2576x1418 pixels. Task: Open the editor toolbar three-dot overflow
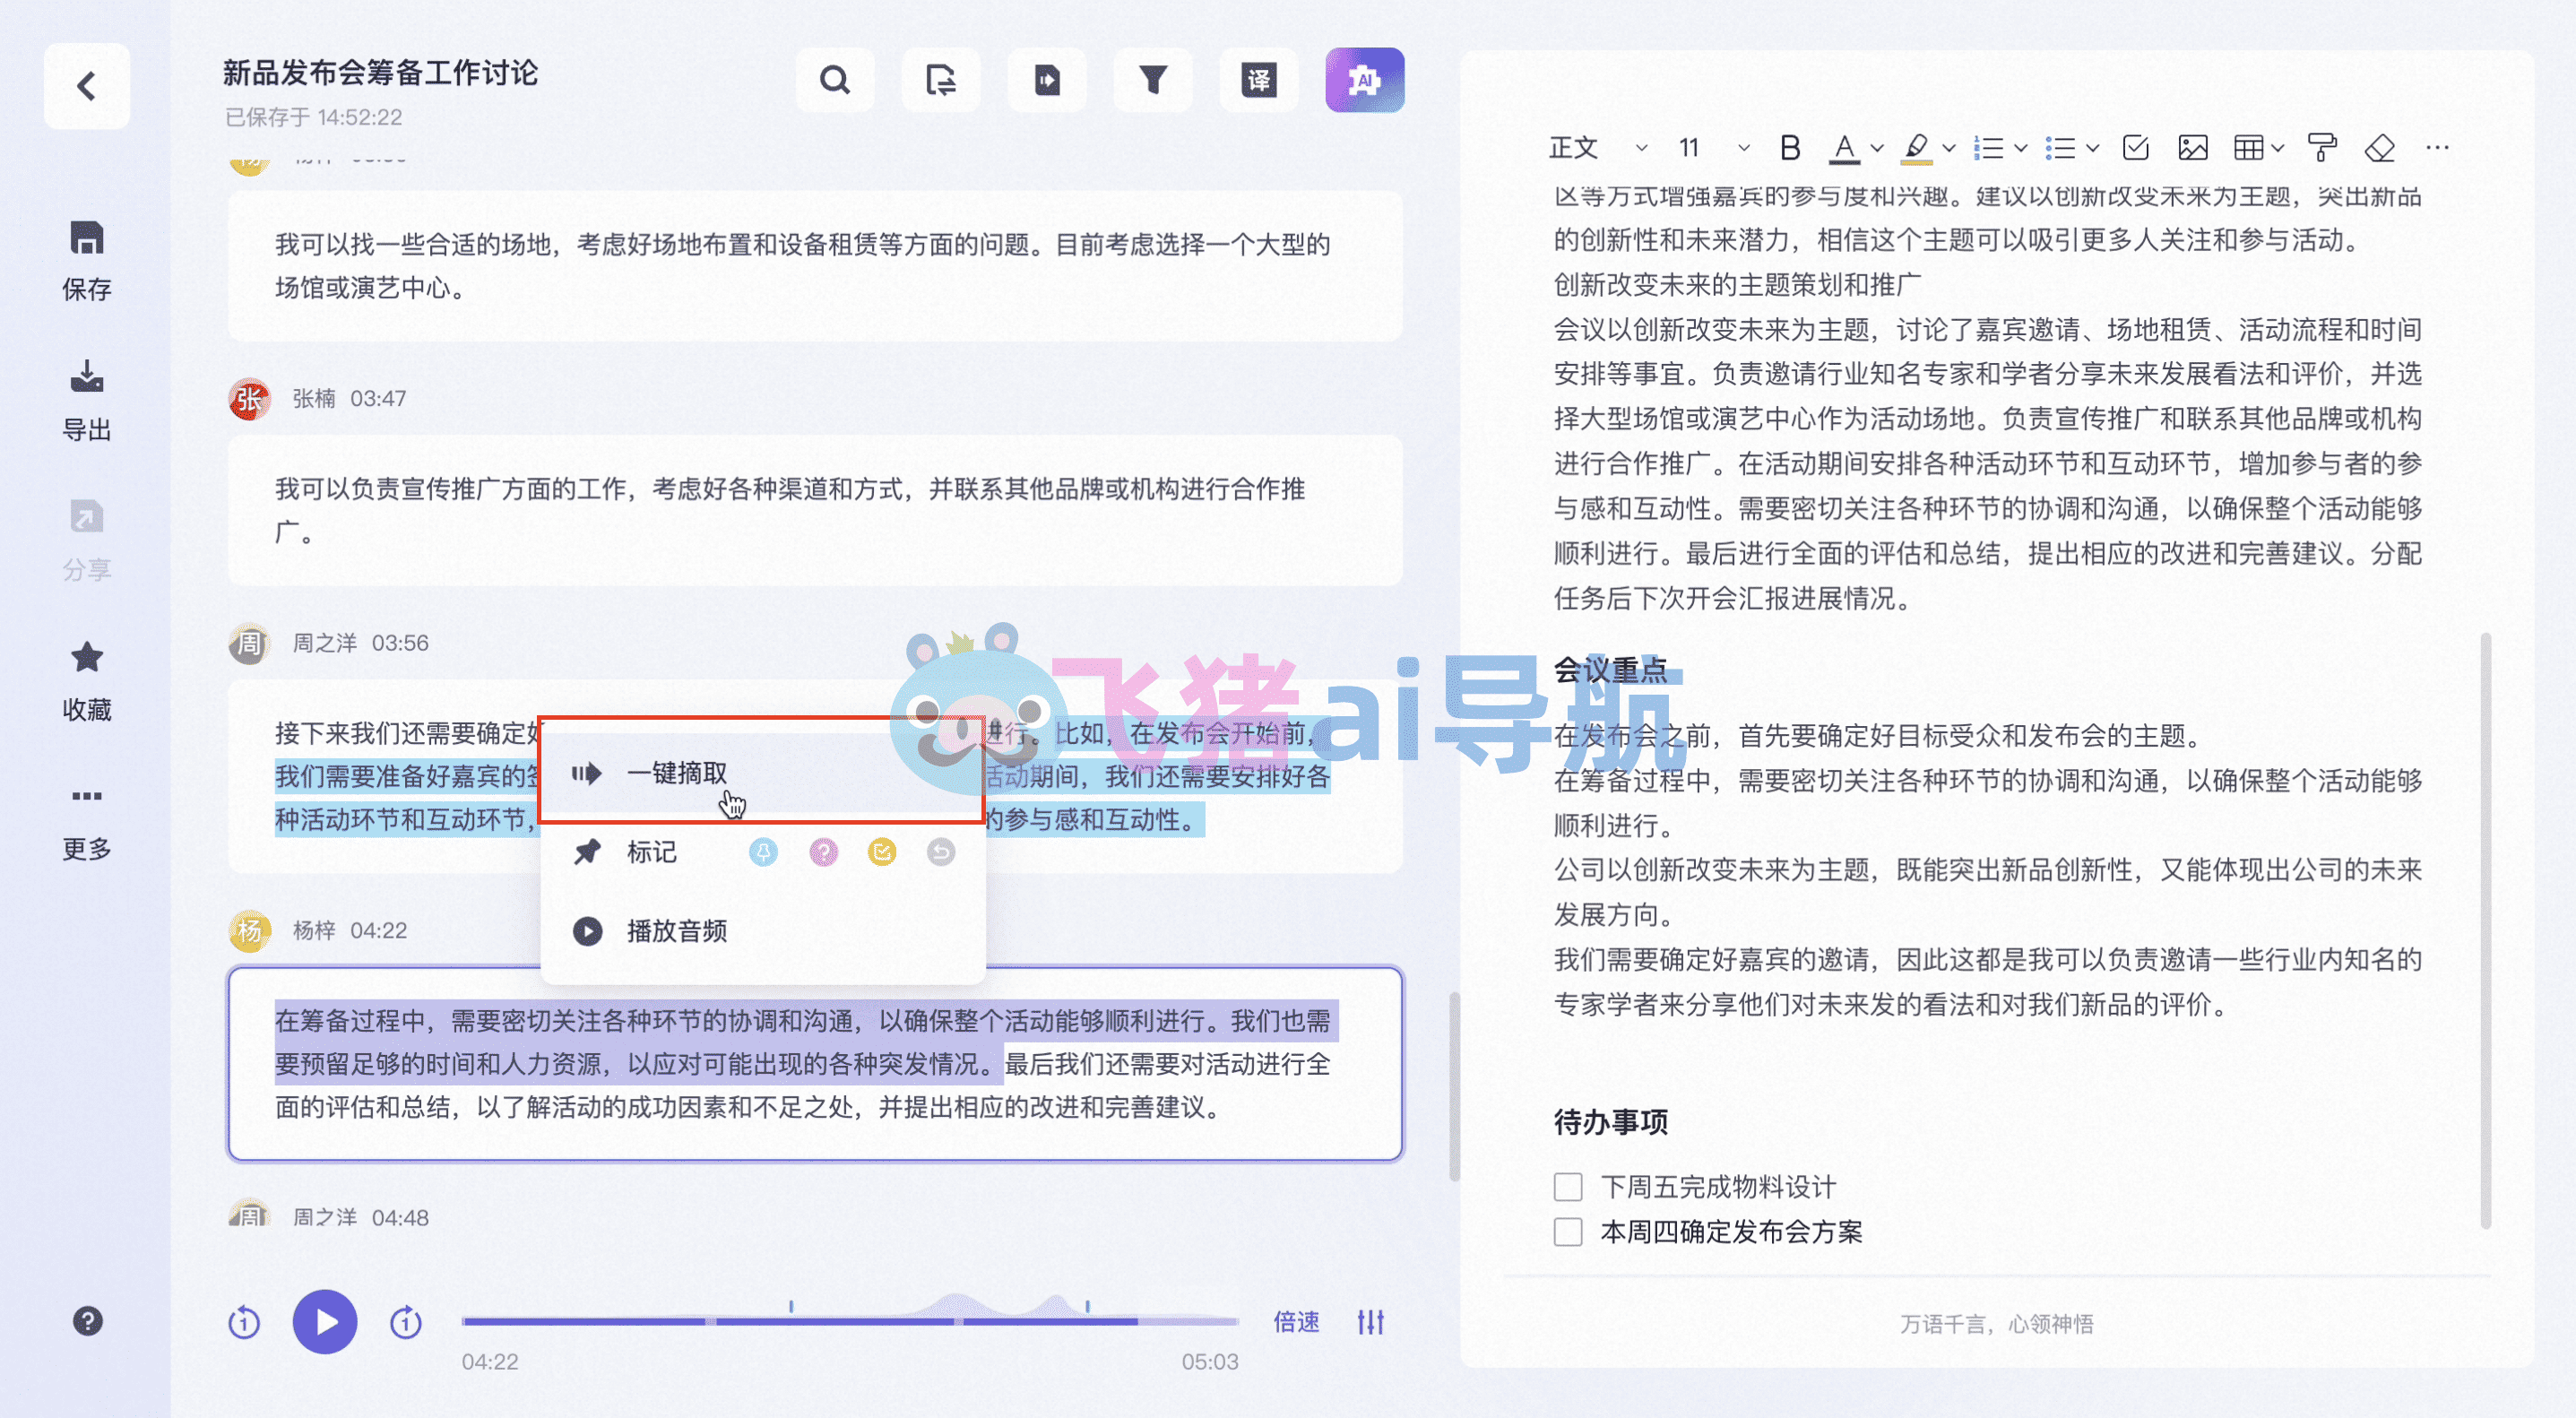(2438, 148)
